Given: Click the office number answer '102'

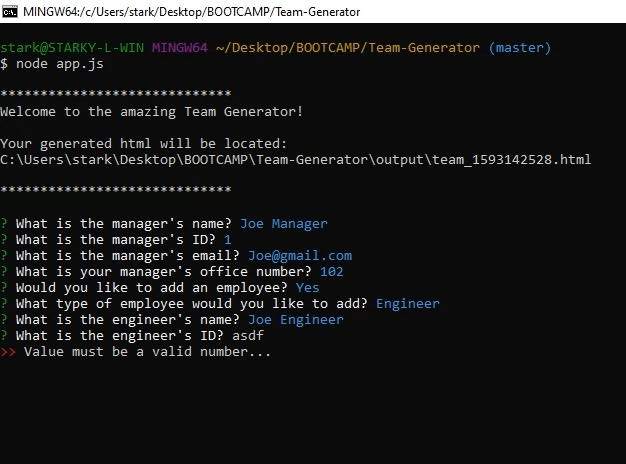Looking at the screenshot, I should coord(332,272).
